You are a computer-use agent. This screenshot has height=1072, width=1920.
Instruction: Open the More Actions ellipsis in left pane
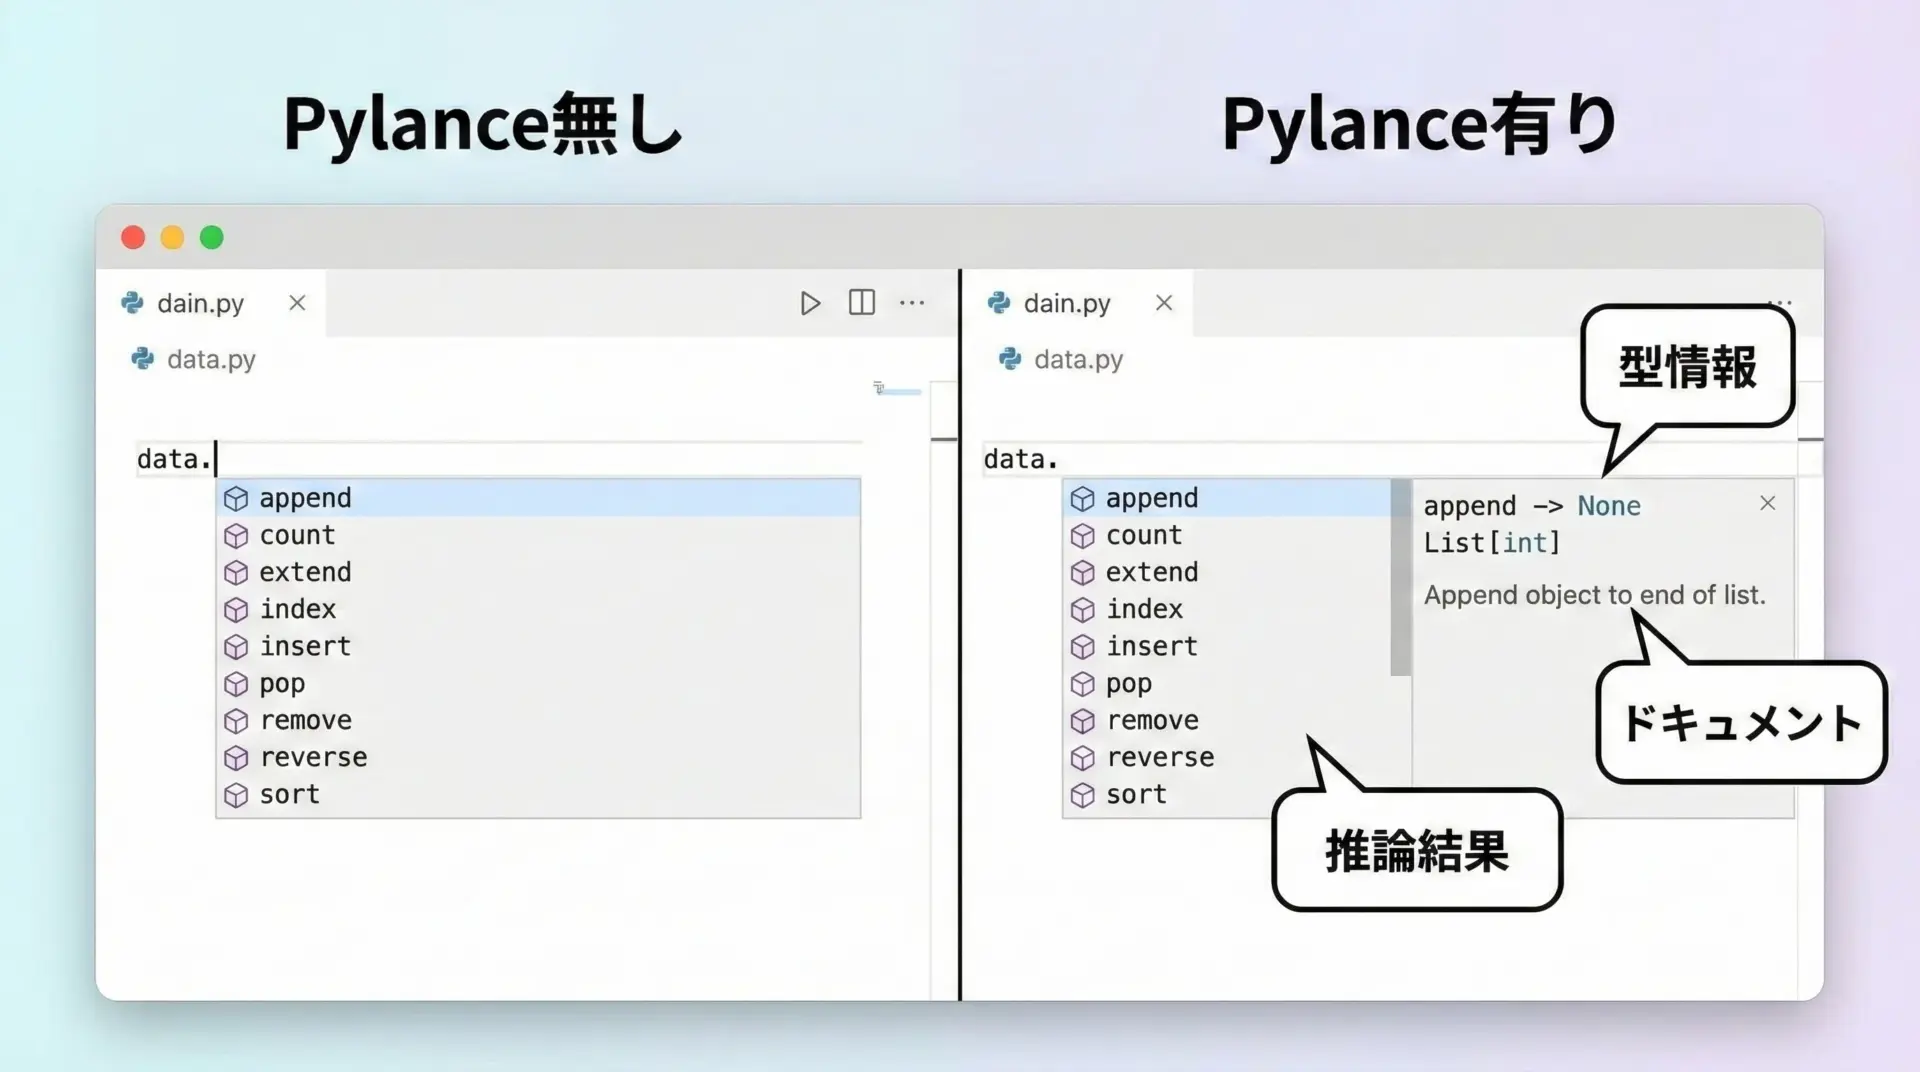[912, 303]
